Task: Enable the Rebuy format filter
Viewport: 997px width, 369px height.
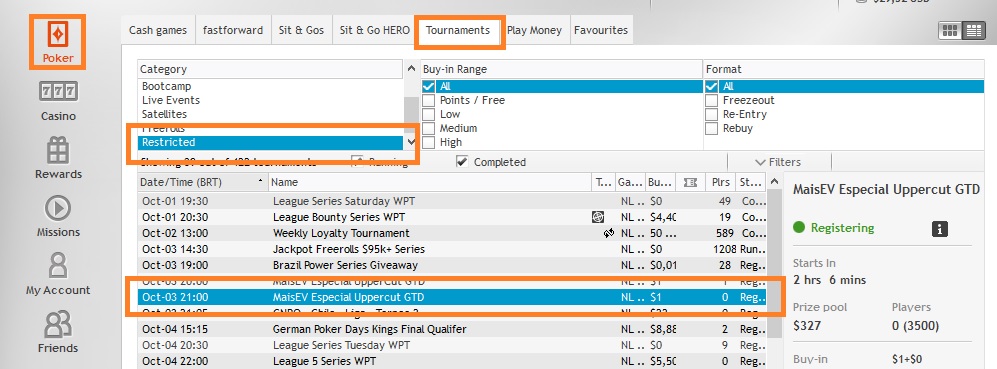Action: 712,129
